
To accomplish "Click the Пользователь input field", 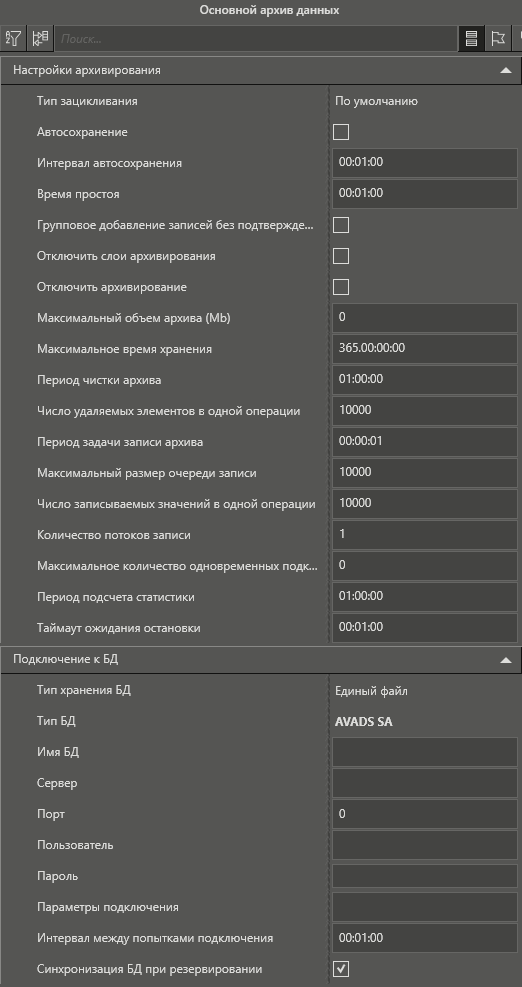I will pyautogui.click(x=425, y=845).
